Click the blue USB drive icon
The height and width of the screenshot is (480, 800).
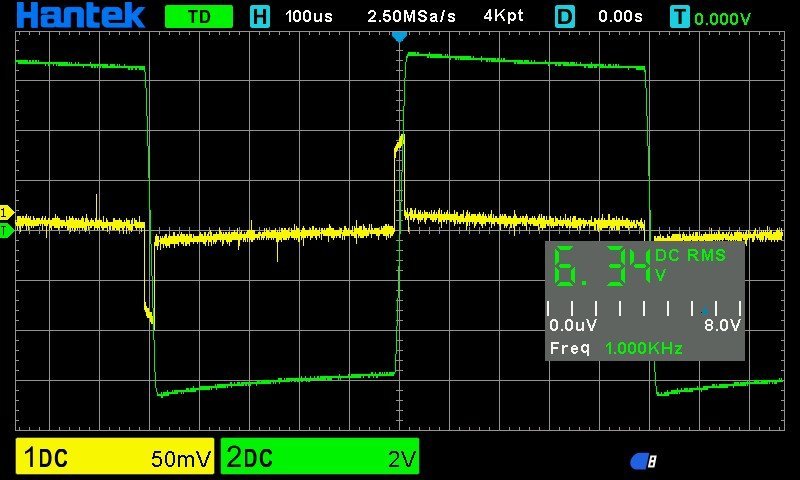(x=643, y=461)
